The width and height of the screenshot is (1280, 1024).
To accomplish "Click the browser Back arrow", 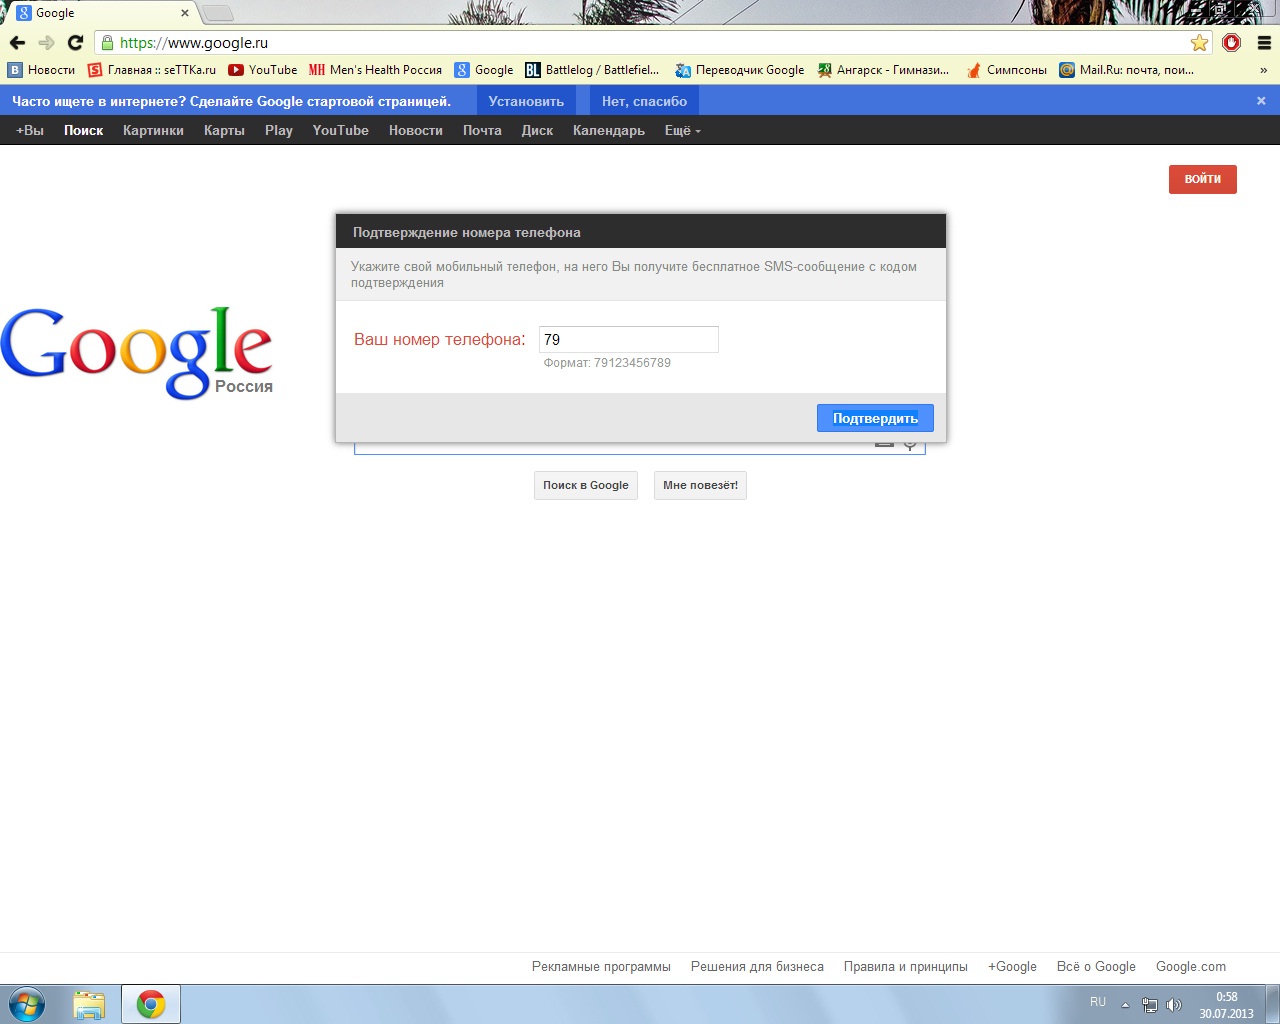I will point(17,43).
